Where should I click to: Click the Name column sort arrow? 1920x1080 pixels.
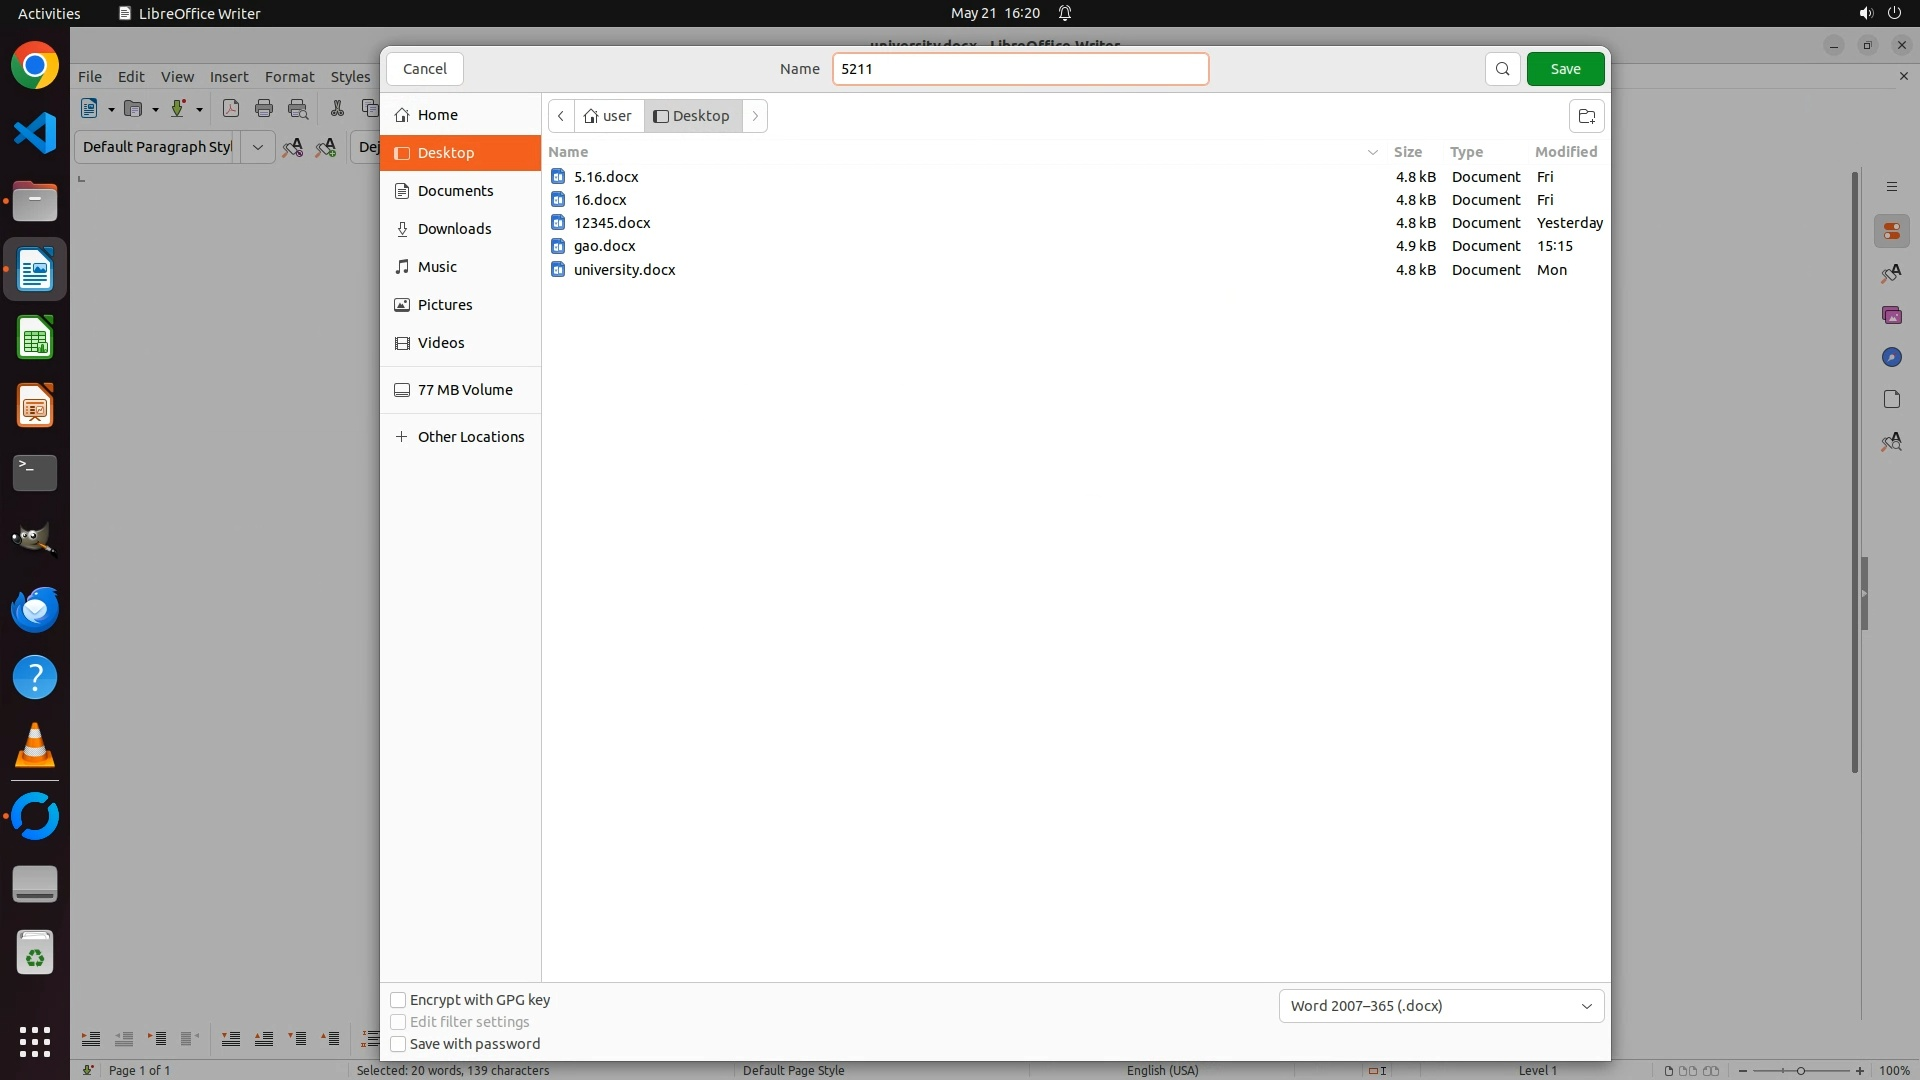coord(1372,152)
